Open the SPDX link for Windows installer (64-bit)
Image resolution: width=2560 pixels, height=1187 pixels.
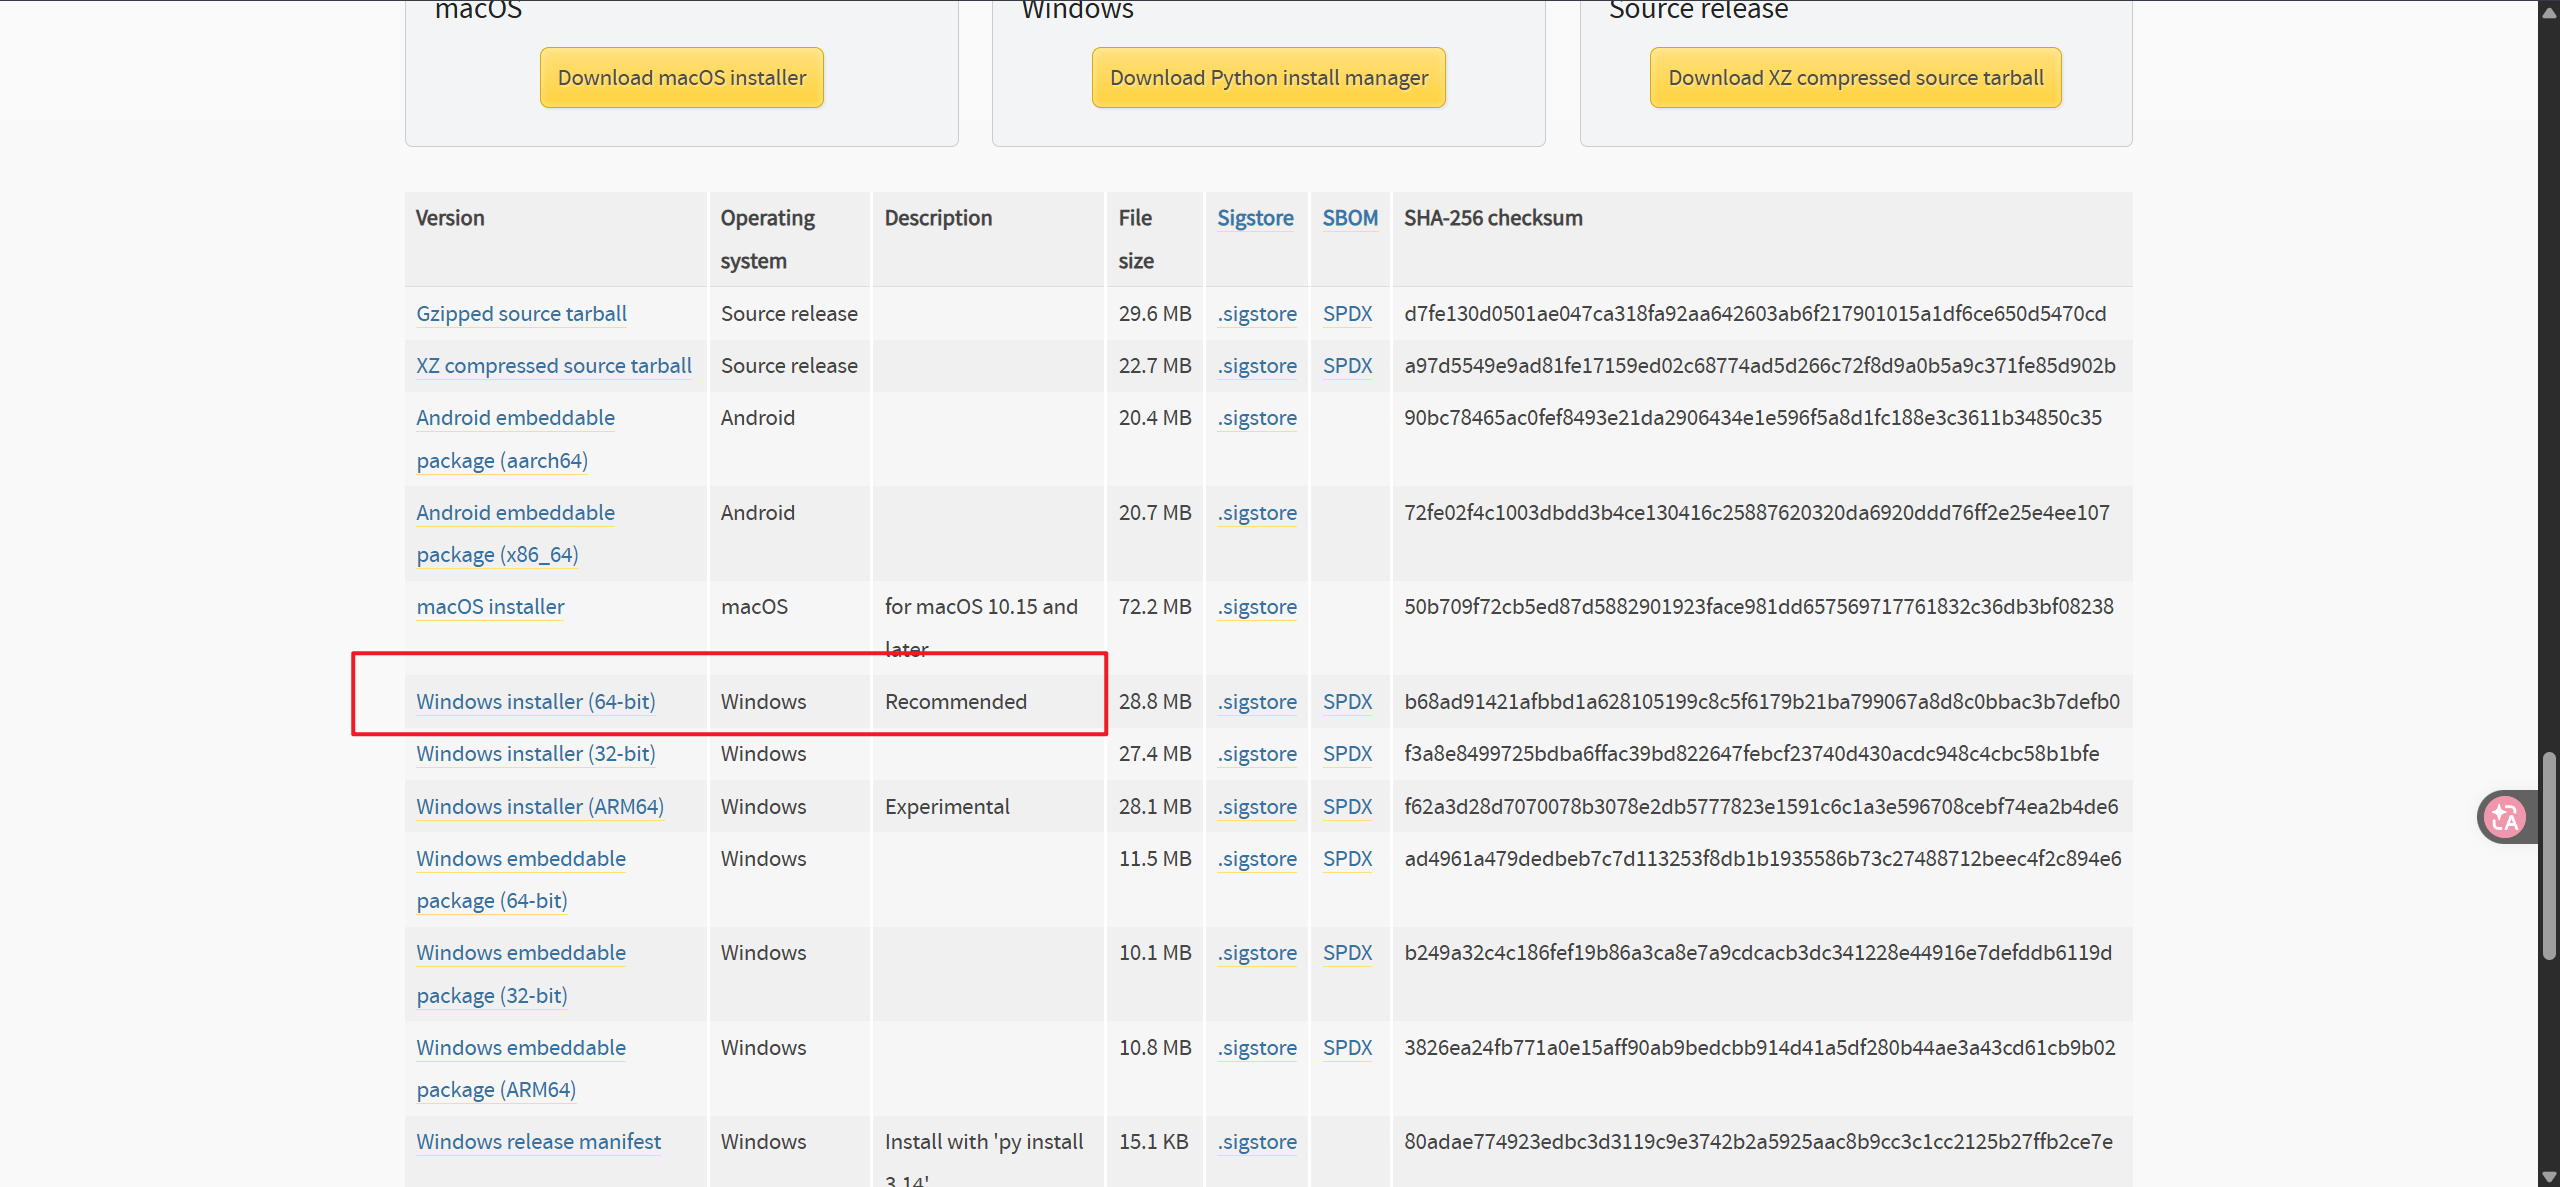pyautogui.click(x=1347, y=702)
